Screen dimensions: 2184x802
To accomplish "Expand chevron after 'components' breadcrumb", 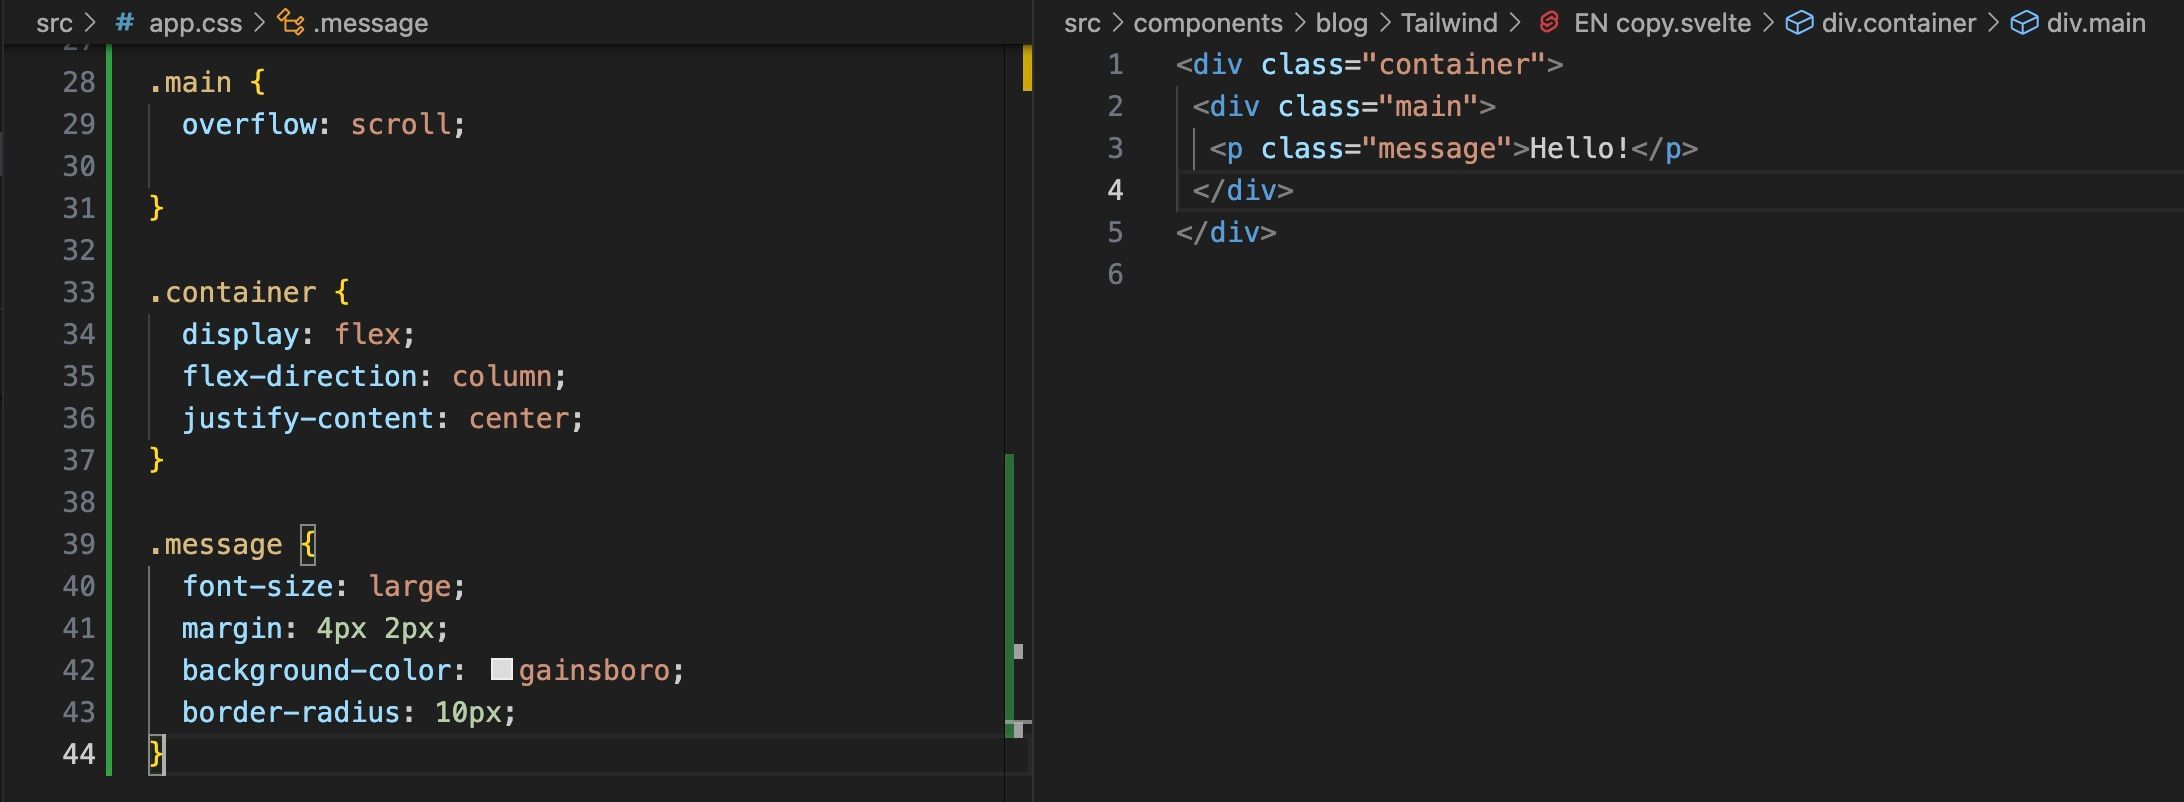I will [x=1299, y=23].
